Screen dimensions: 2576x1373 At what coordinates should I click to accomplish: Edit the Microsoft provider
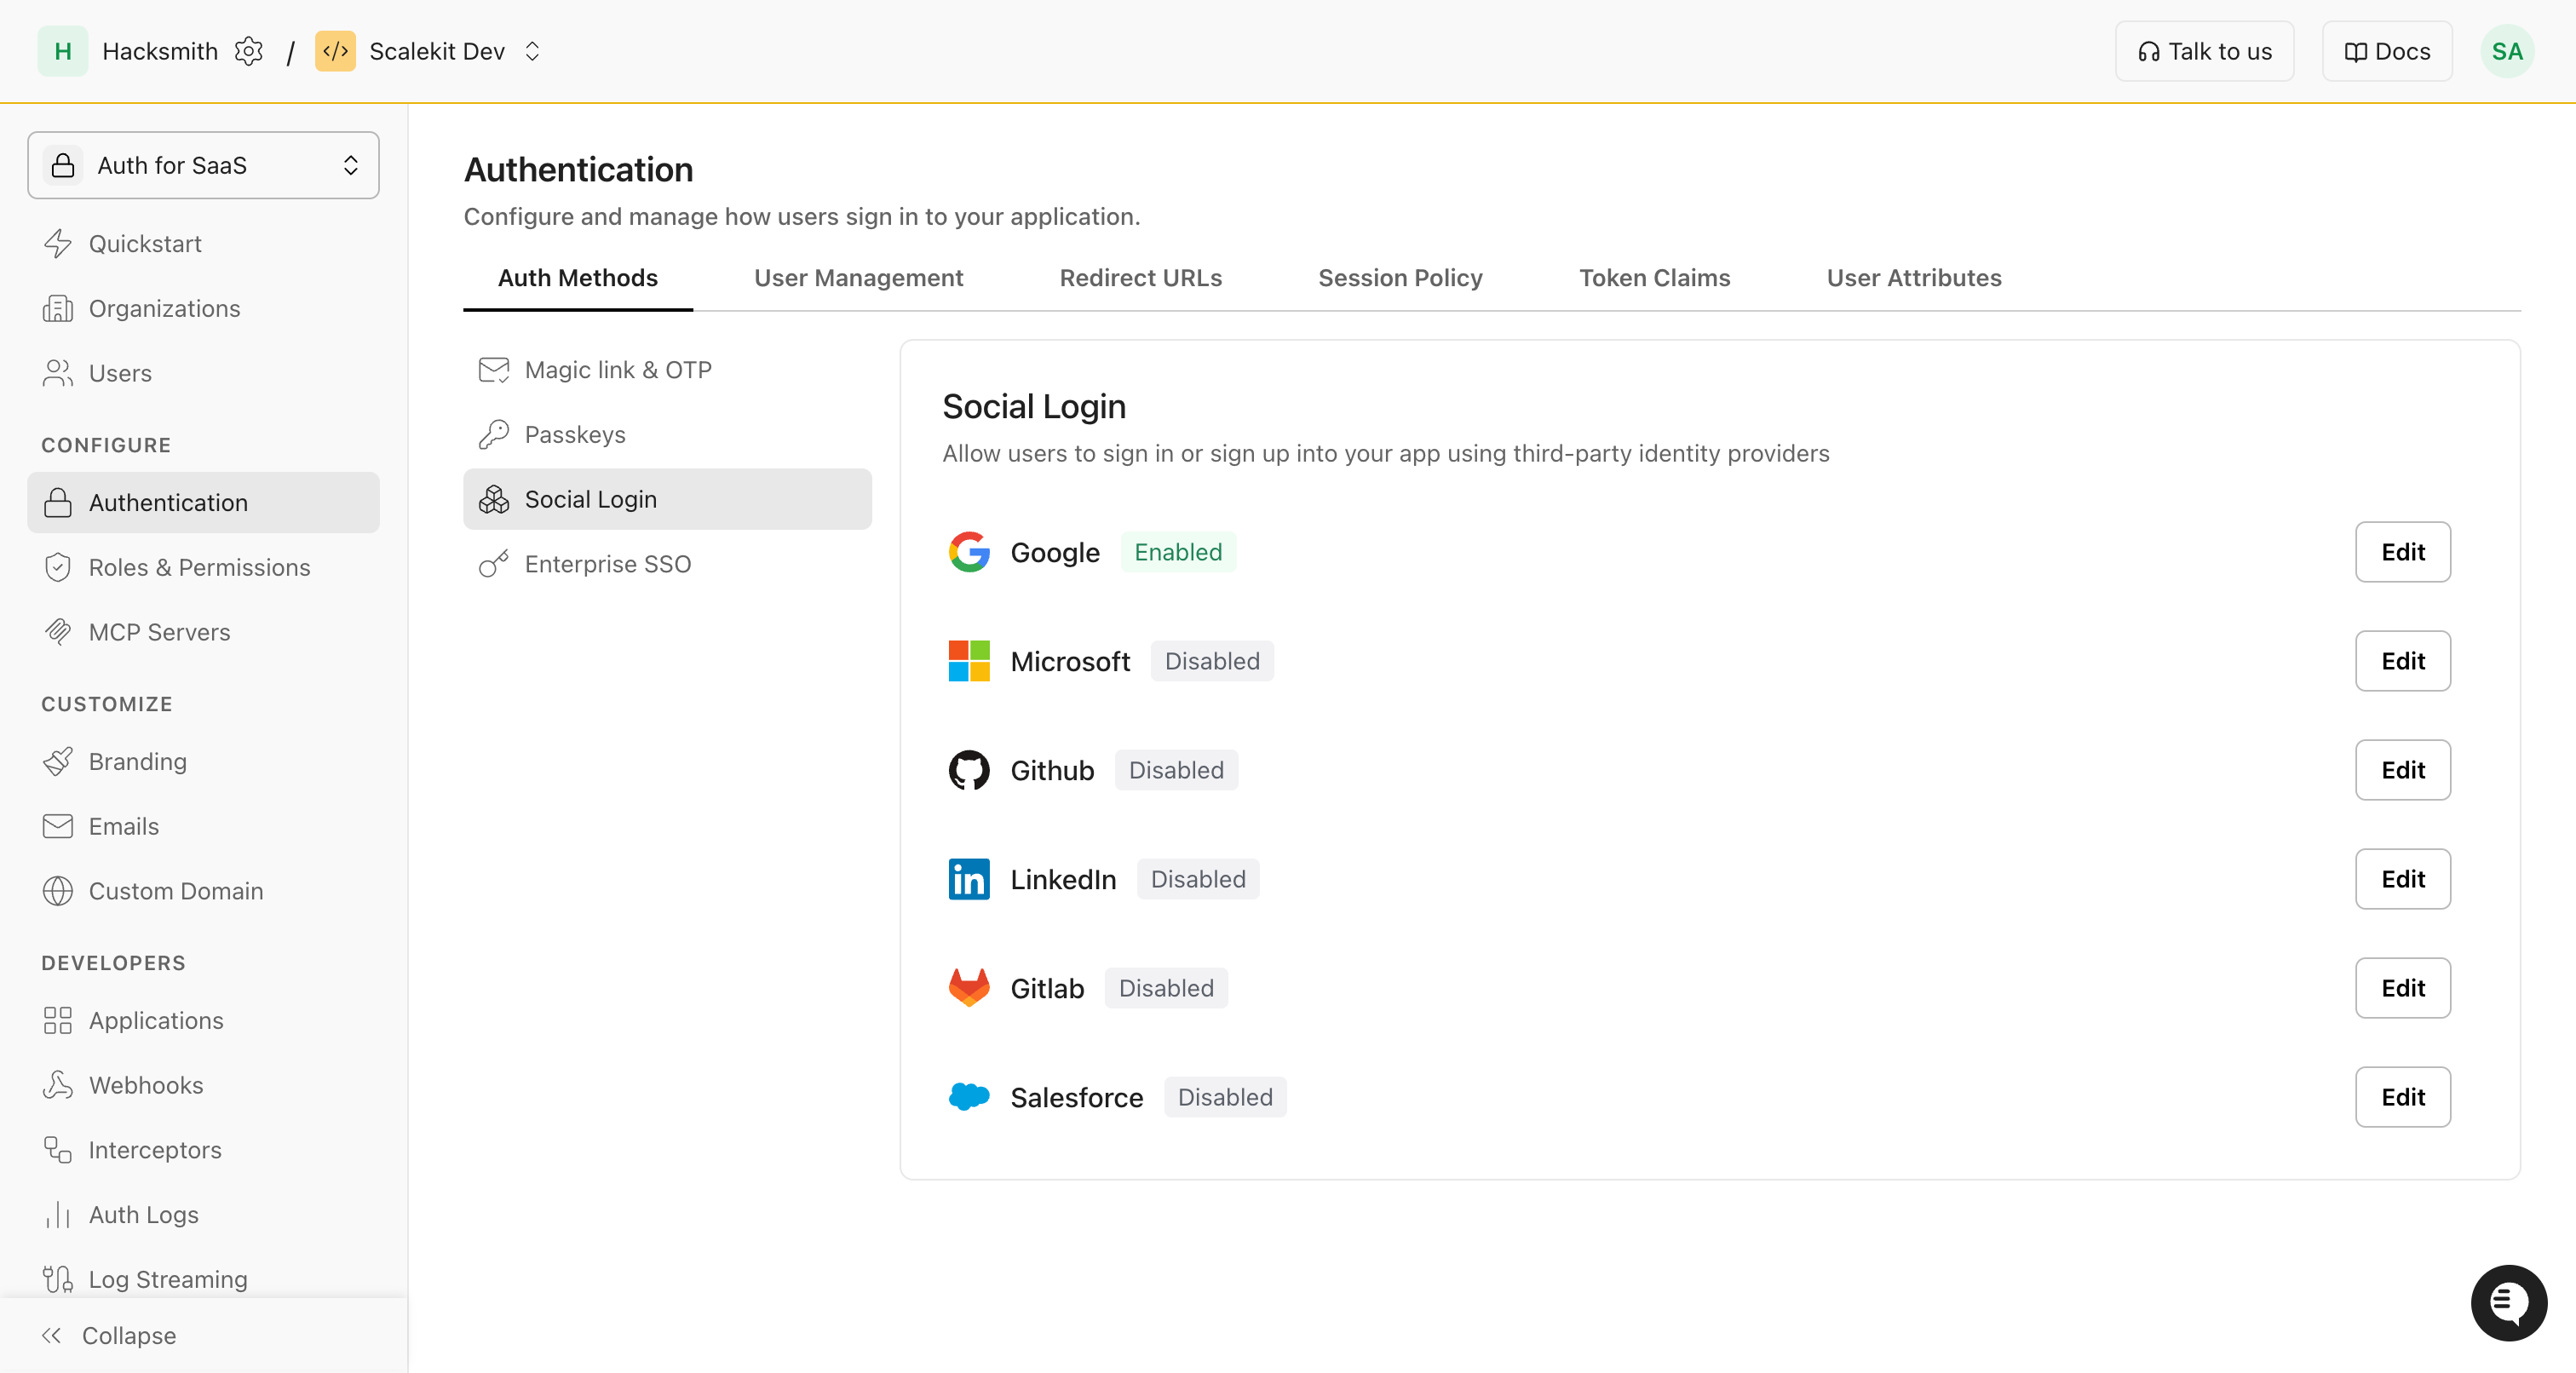(2402, 661)
